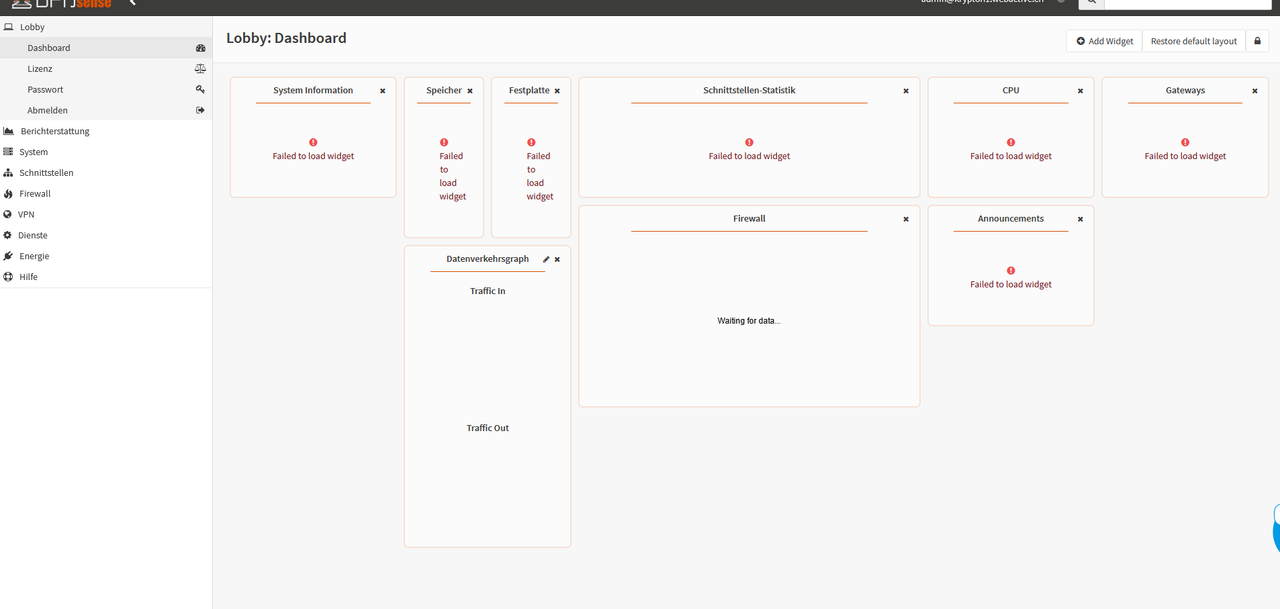
Task: Click the search field in the top bar
Action: pos(1189,3)
